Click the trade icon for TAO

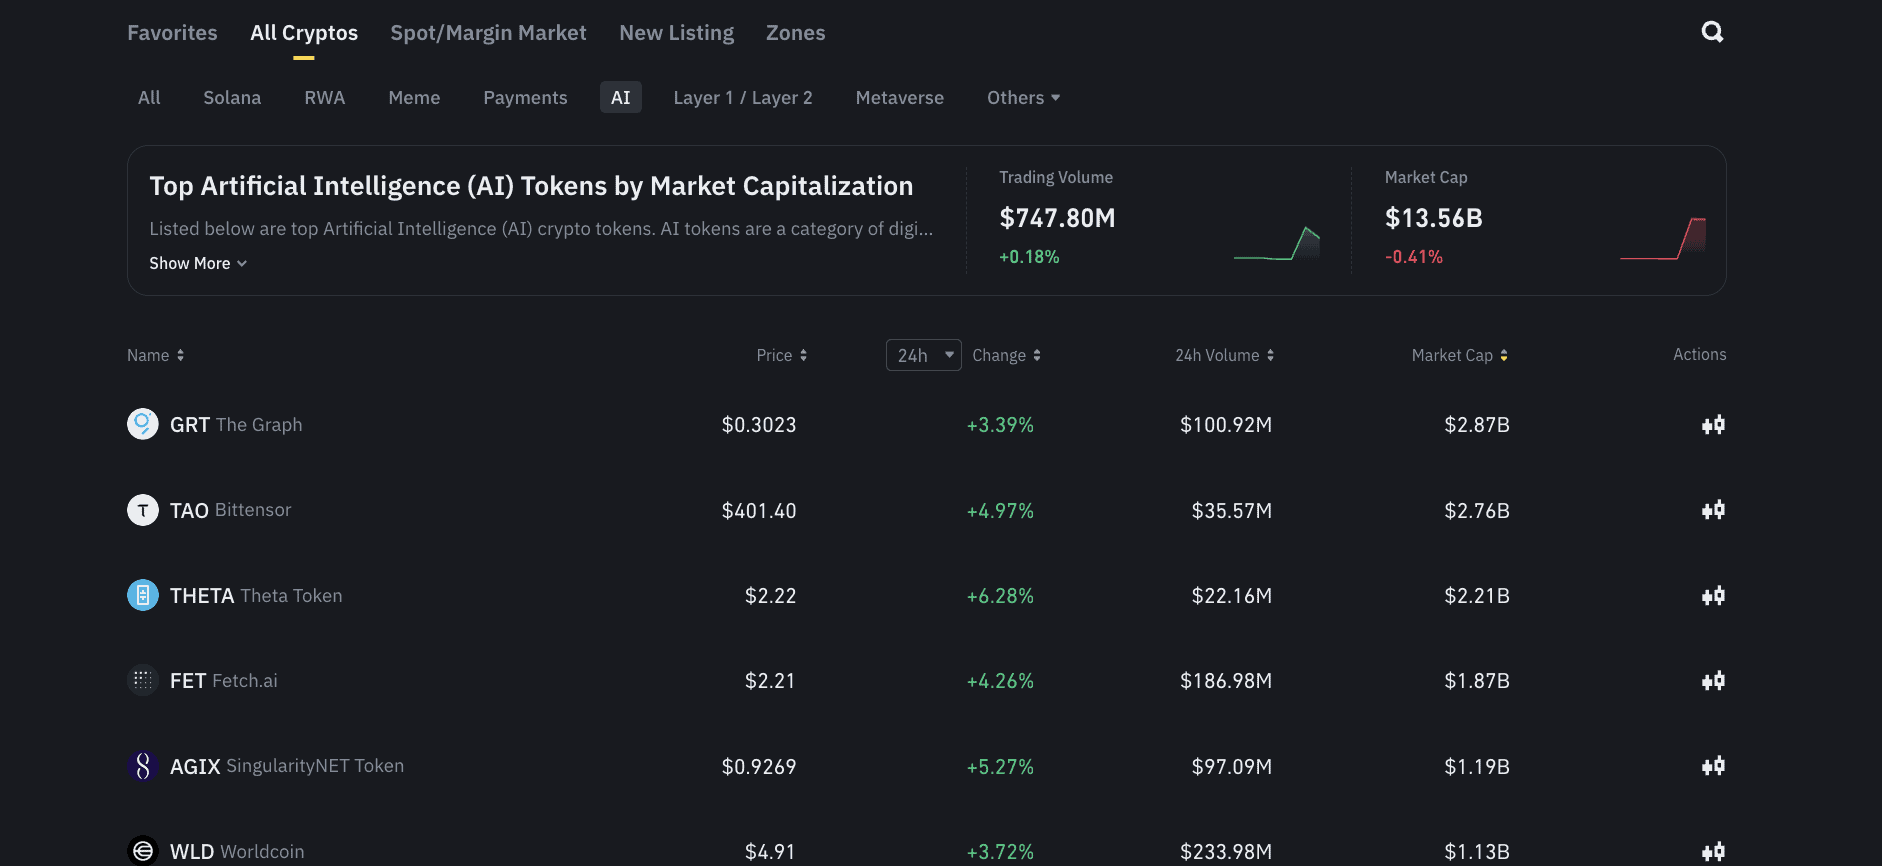pos(1713,510)
